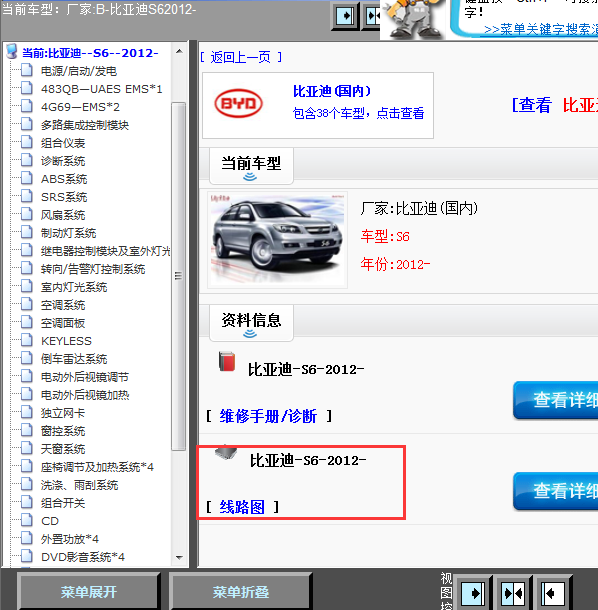Open SRS系统 tree item

point(64,197)
